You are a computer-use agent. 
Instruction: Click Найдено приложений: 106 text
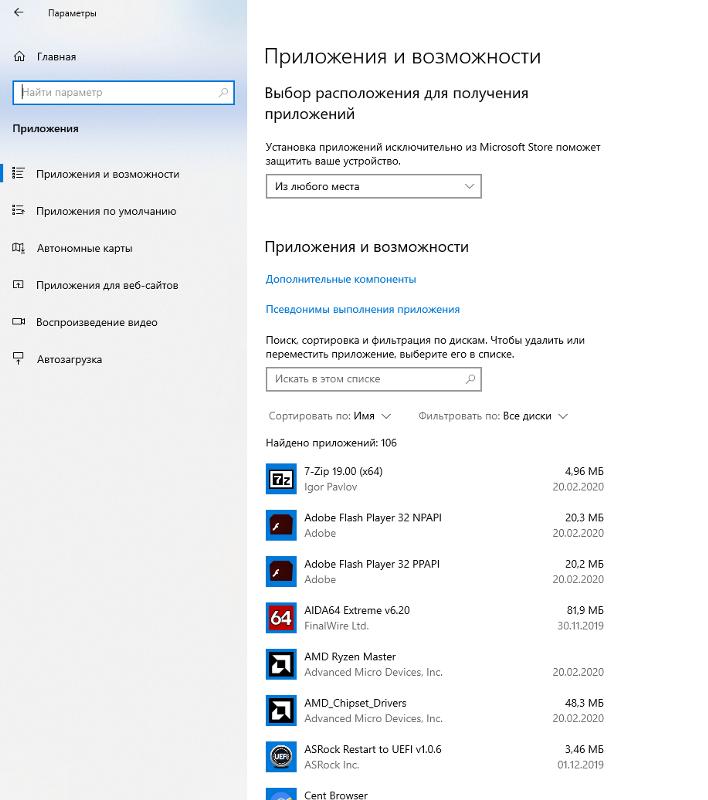pyautogui.click(x=331, y=443)
